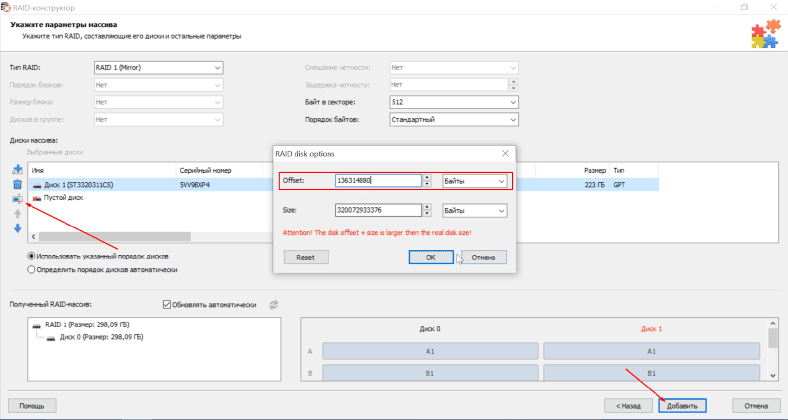
Task: Select the Пустой диск row icon
Action: pyautogui.click(x=38, y=199)
